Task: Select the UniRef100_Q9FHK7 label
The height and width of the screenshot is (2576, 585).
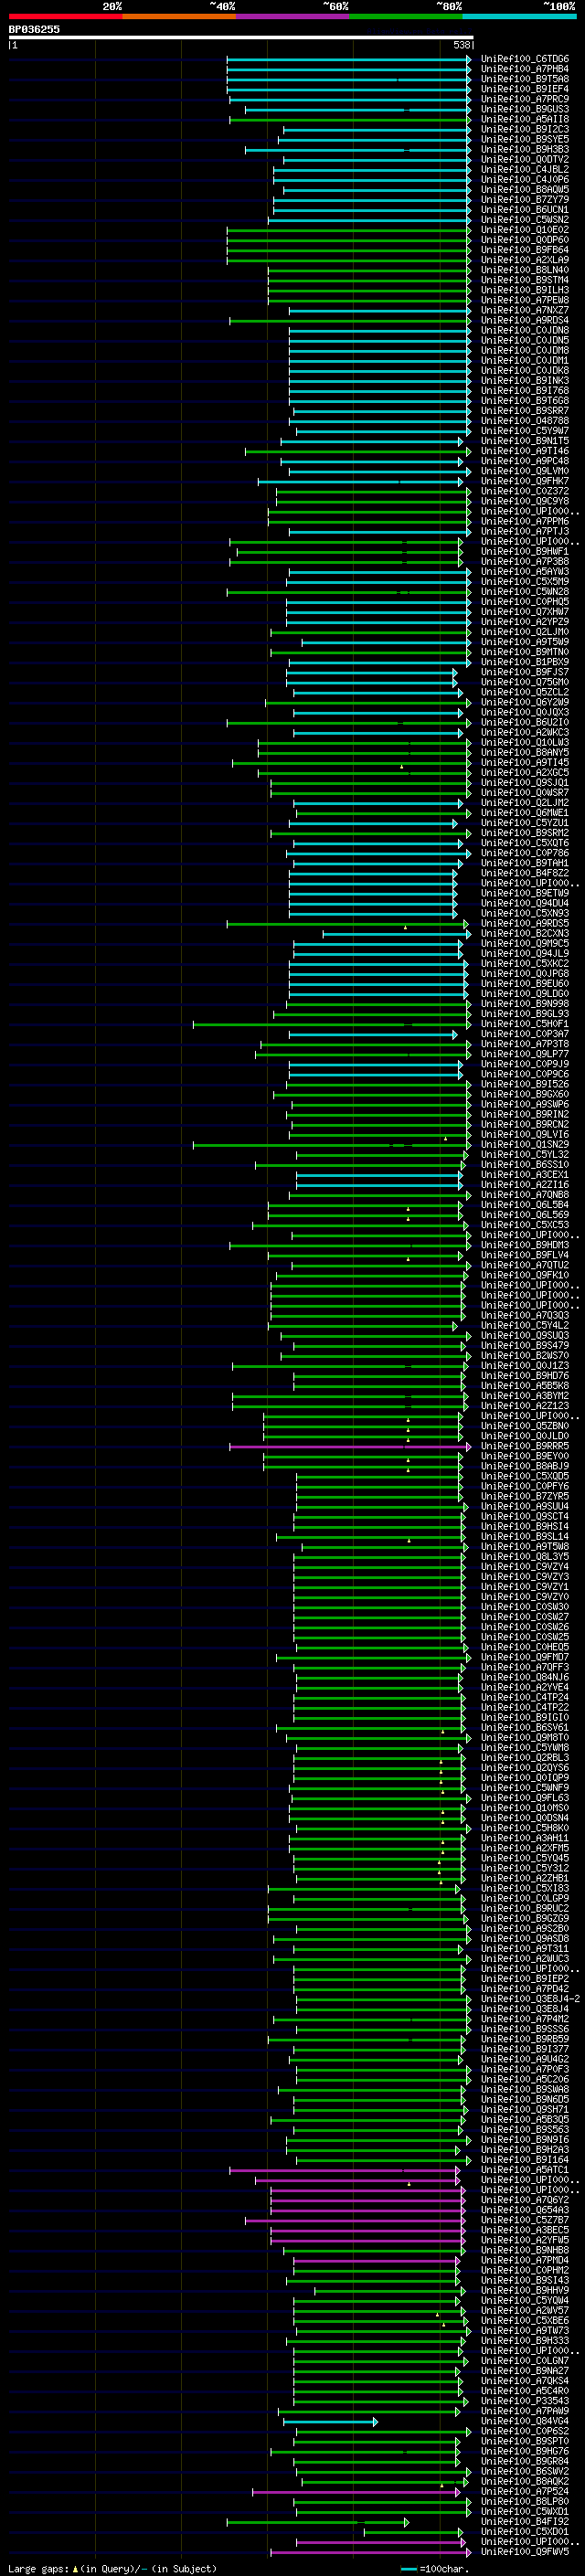Action: click(525, 481)
